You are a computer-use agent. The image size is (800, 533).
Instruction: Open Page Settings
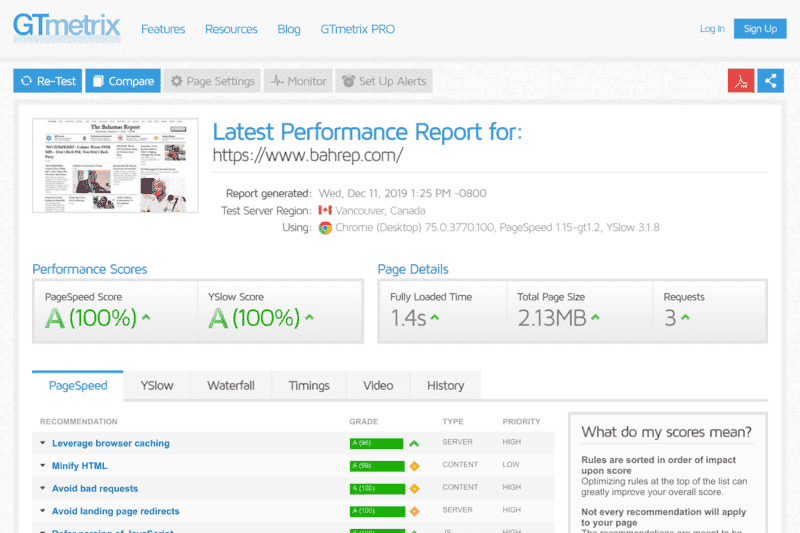[x=212, y=81]
